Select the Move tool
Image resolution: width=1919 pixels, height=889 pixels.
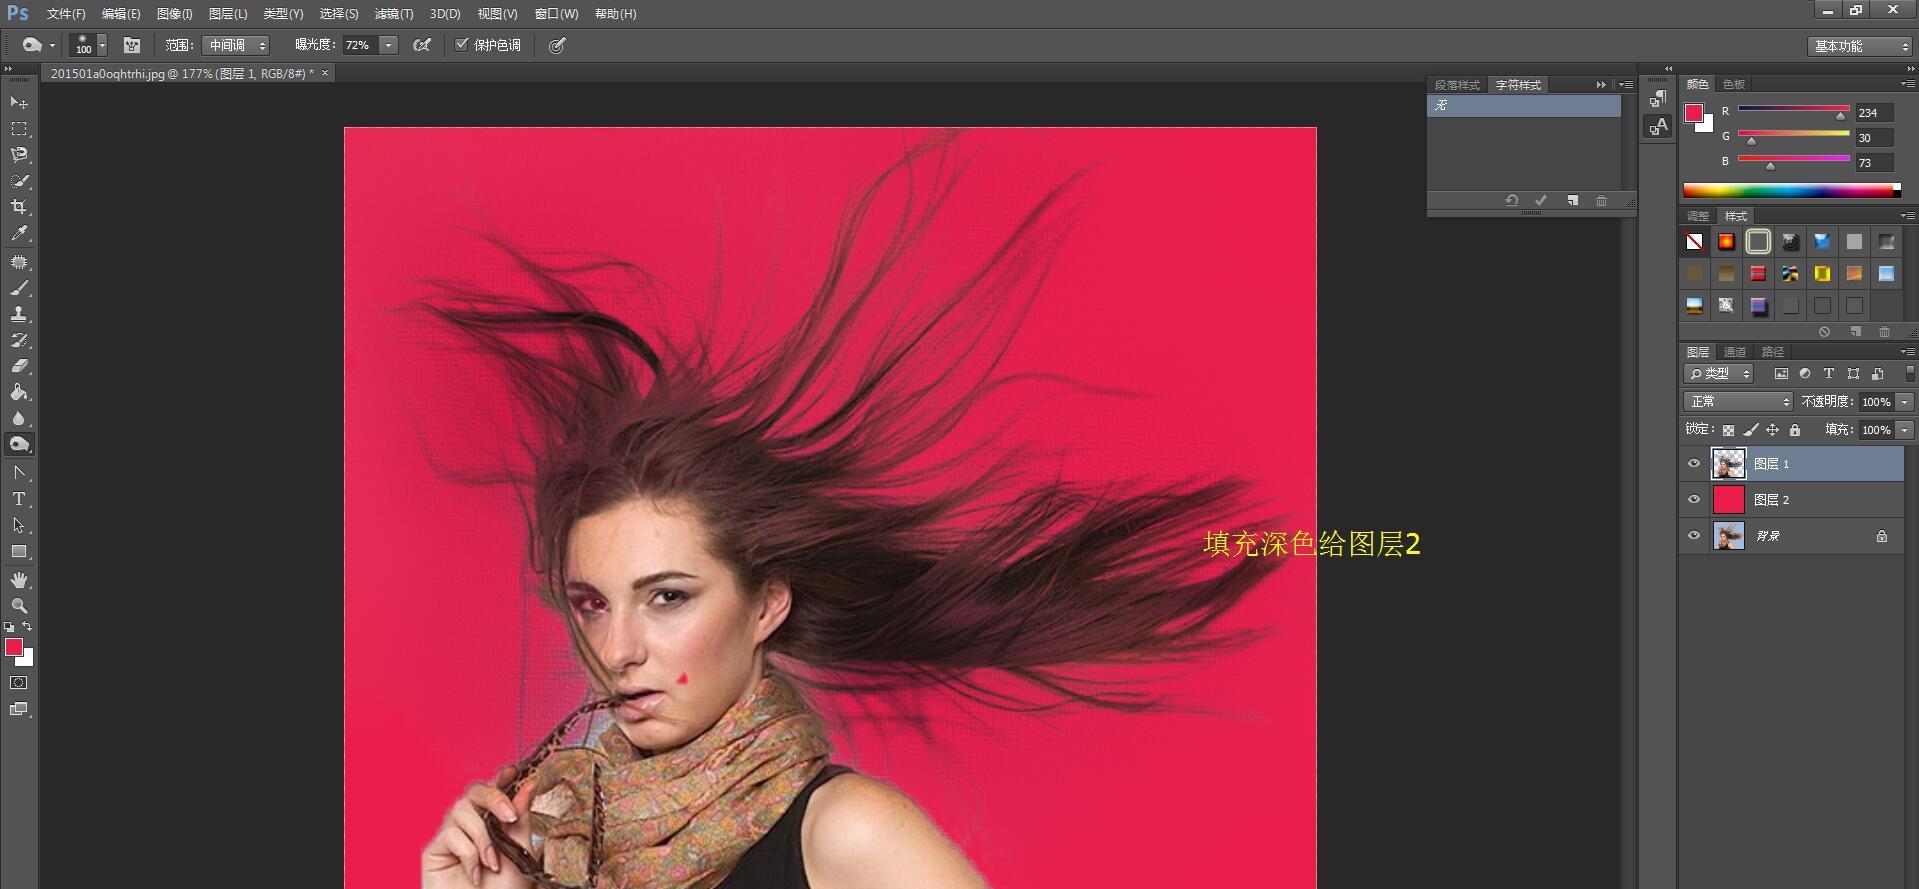tap(19, 103)
